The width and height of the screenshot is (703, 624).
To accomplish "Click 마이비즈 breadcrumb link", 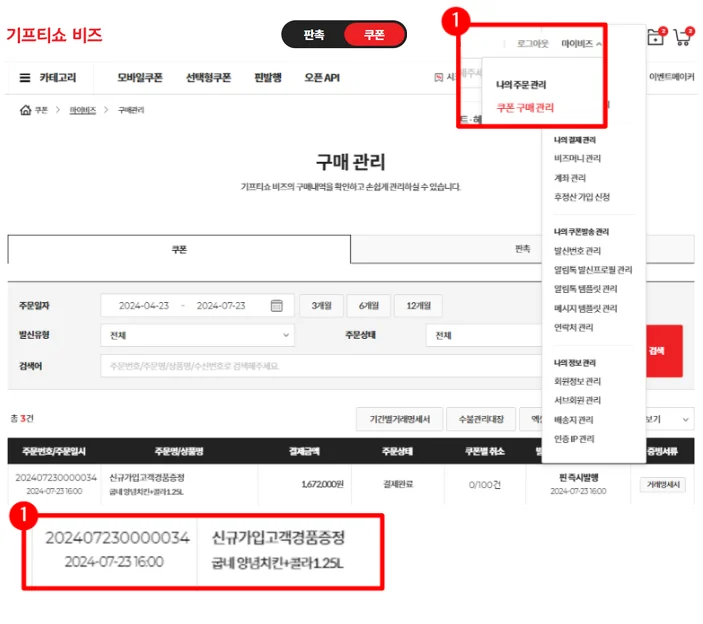I will (x=82, y=110).
